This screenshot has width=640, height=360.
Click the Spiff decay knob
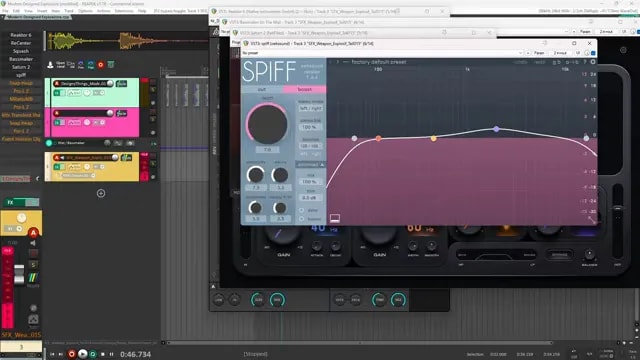click(x=280, y=175)
